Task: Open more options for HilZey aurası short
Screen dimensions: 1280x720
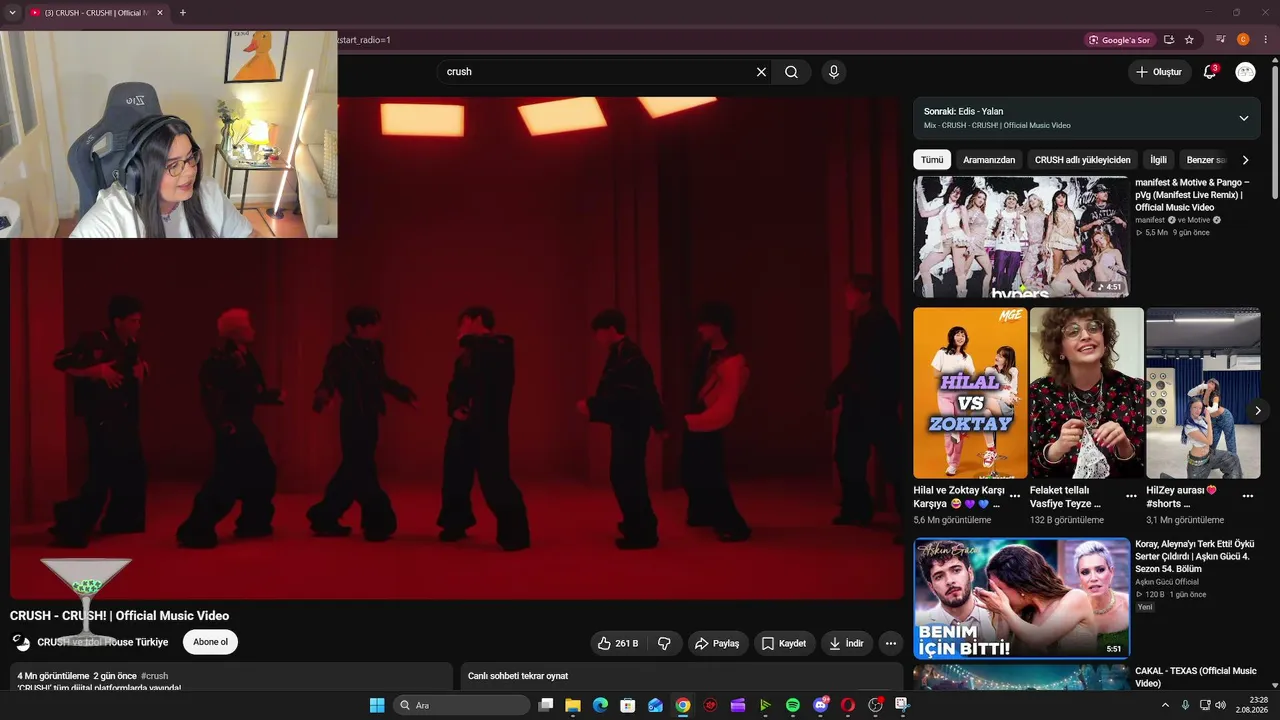Action: click(x=1248, y=496)
